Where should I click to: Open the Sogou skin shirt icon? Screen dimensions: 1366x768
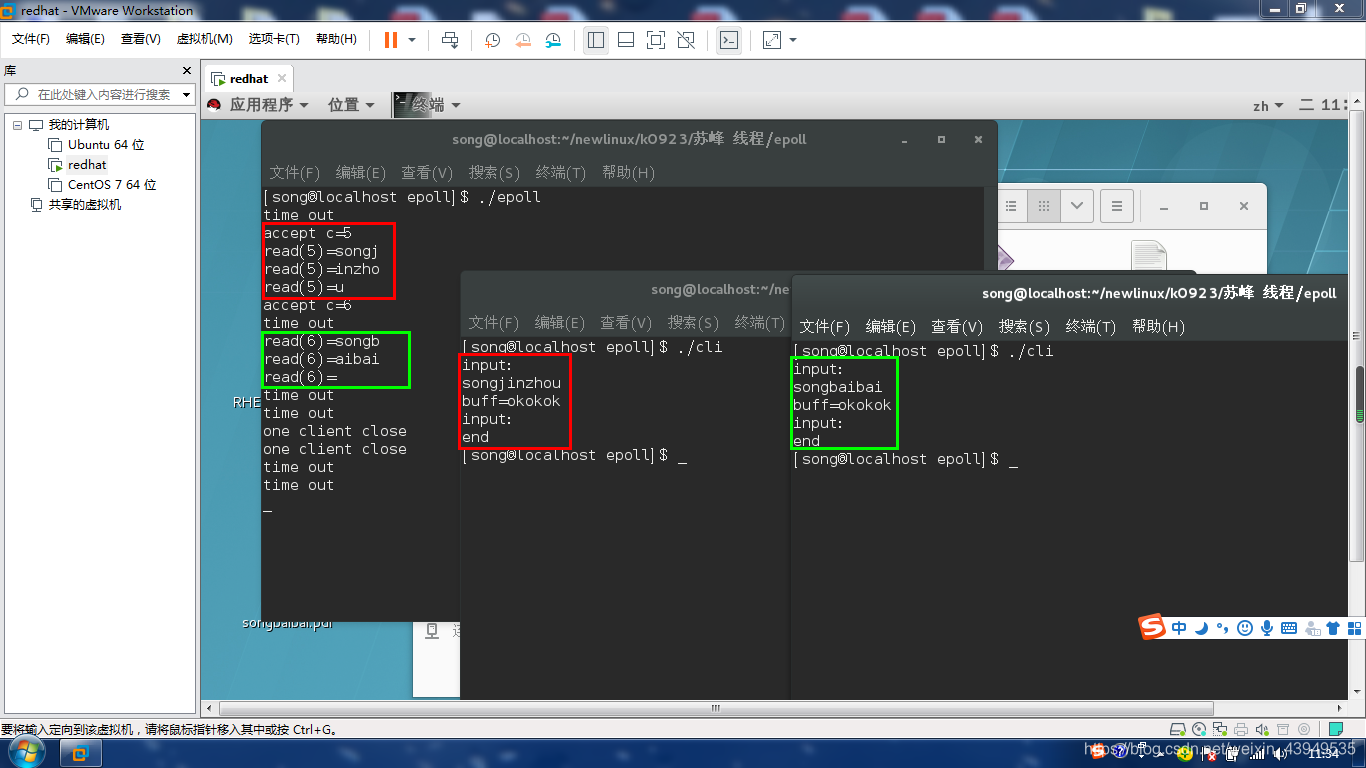click(1333, 628)
